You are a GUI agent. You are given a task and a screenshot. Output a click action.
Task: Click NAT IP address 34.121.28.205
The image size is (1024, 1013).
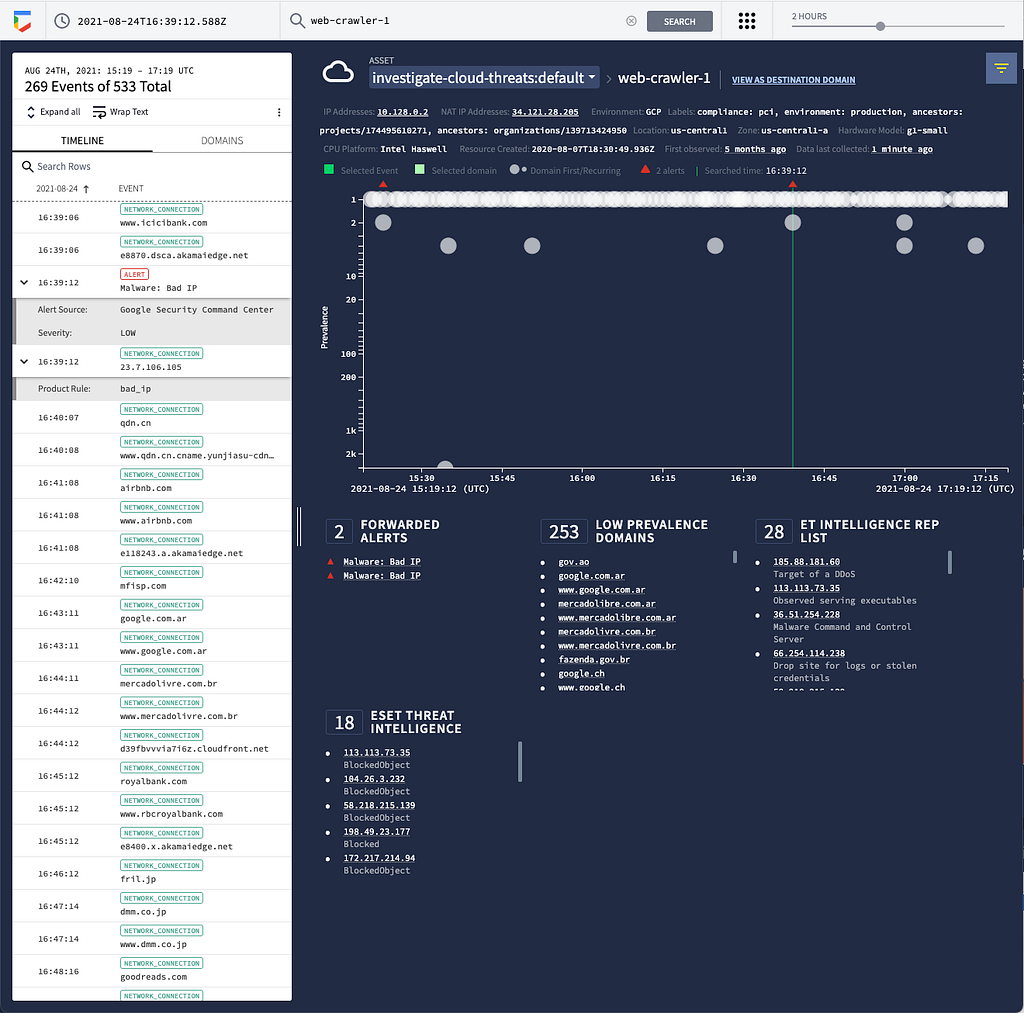[545, 112]
